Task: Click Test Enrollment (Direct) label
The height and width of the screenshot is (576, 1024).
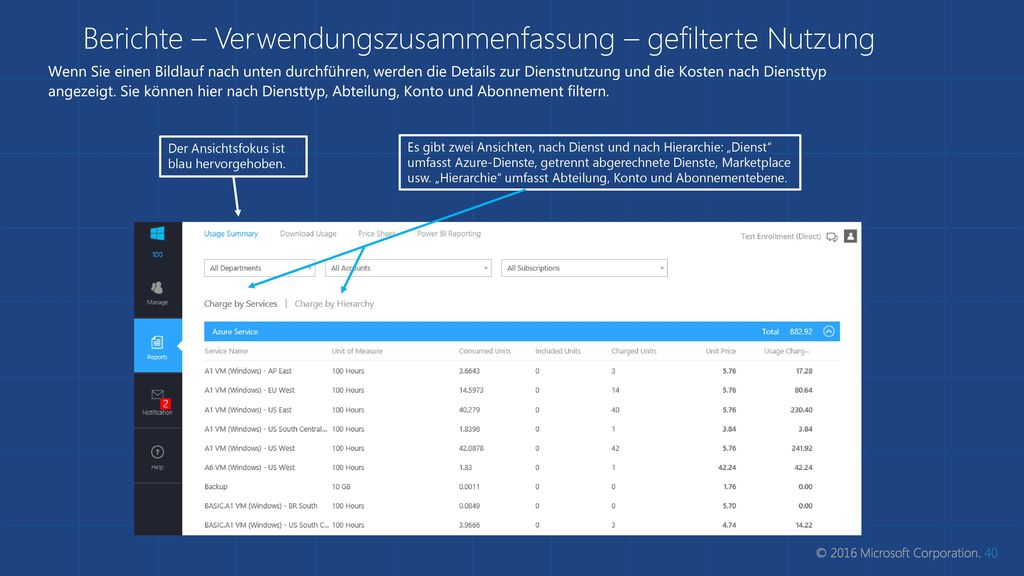Action: pos(780,236)
